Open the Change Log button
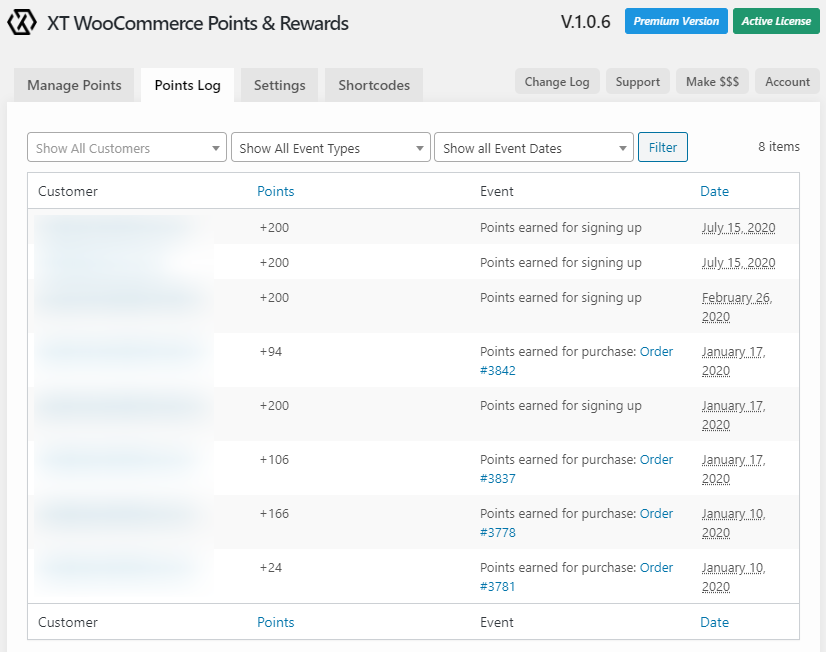826x652 pixels. tap(557, 82)
